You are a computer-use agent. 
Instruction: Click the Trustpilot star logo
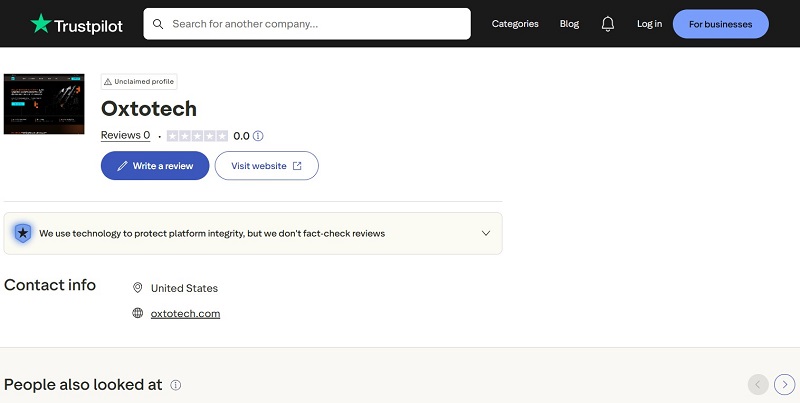[x=41, y=24]
